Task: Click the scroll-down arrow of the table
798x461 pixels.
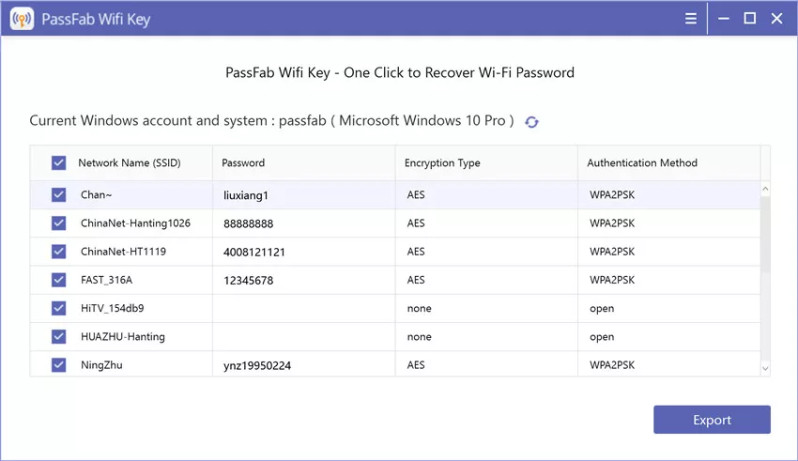Action: click(x=765, y=368)
